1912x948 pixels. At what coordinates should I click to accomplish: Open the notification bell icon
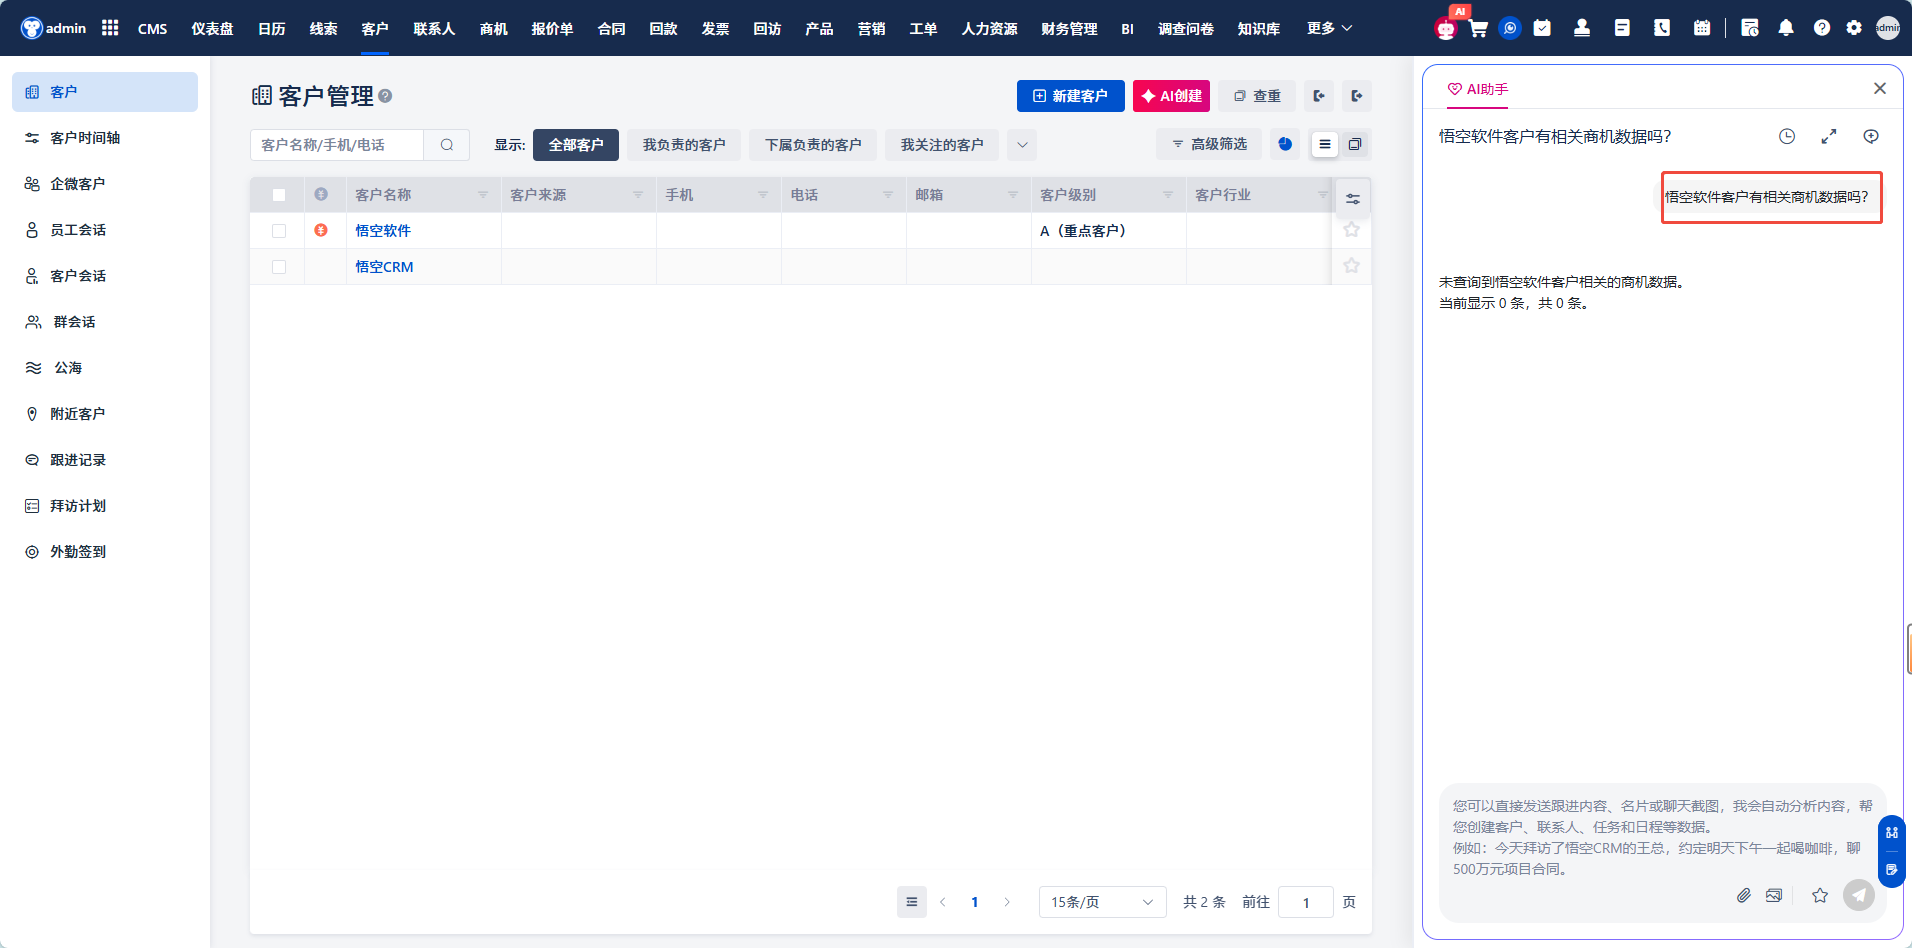[1786, 28]
